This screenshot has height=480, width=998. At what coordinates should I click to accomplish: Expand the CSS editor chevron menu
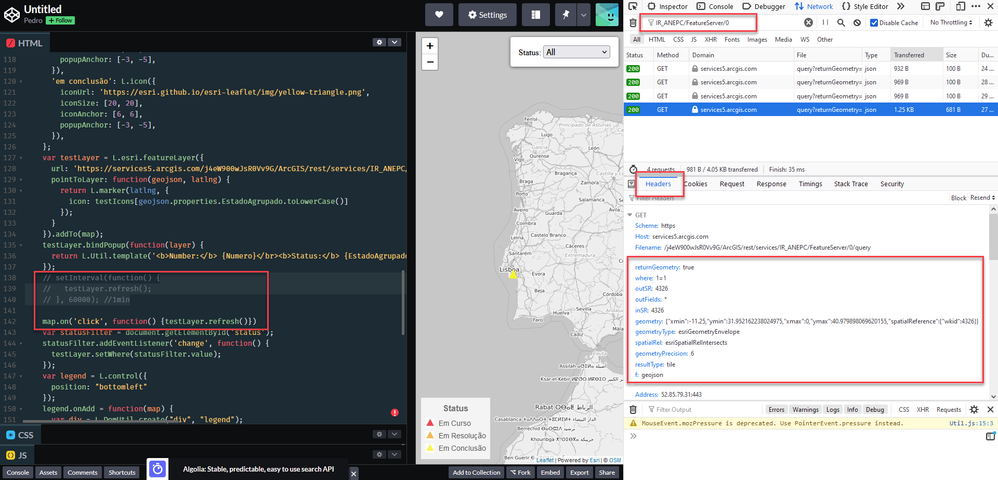pyautogui.click(x=395, y=434)
